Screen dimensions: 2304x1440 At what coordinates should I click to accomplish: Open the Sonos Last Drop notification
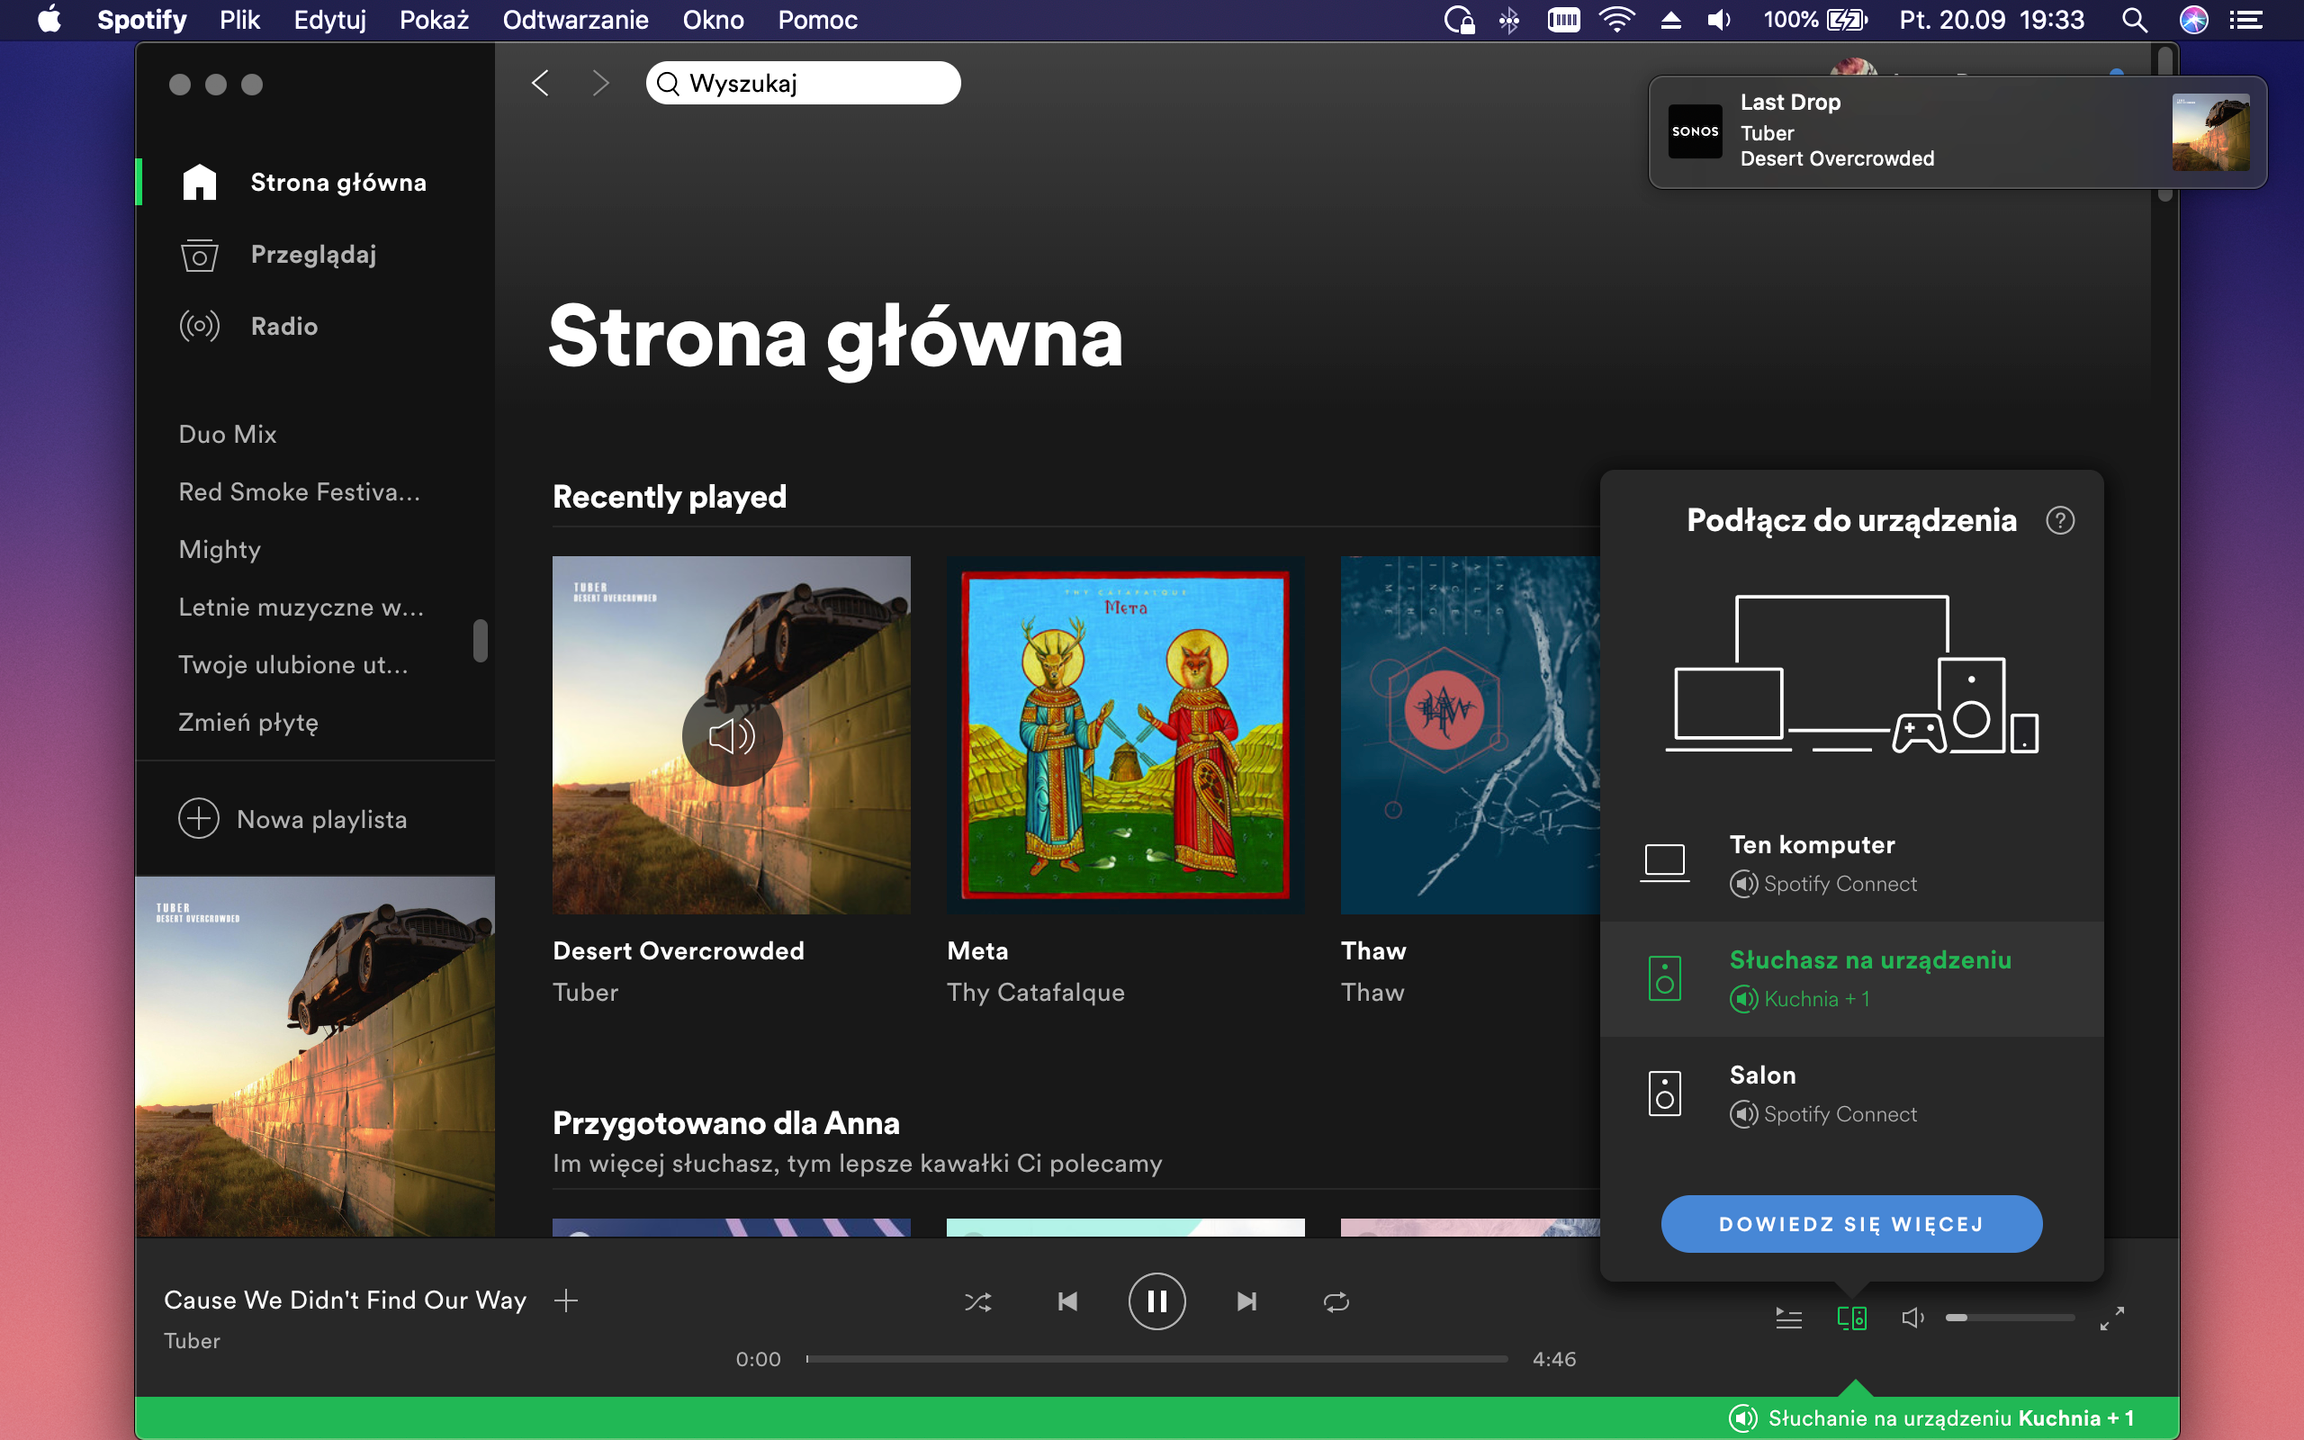click(x=1957, y=132)
